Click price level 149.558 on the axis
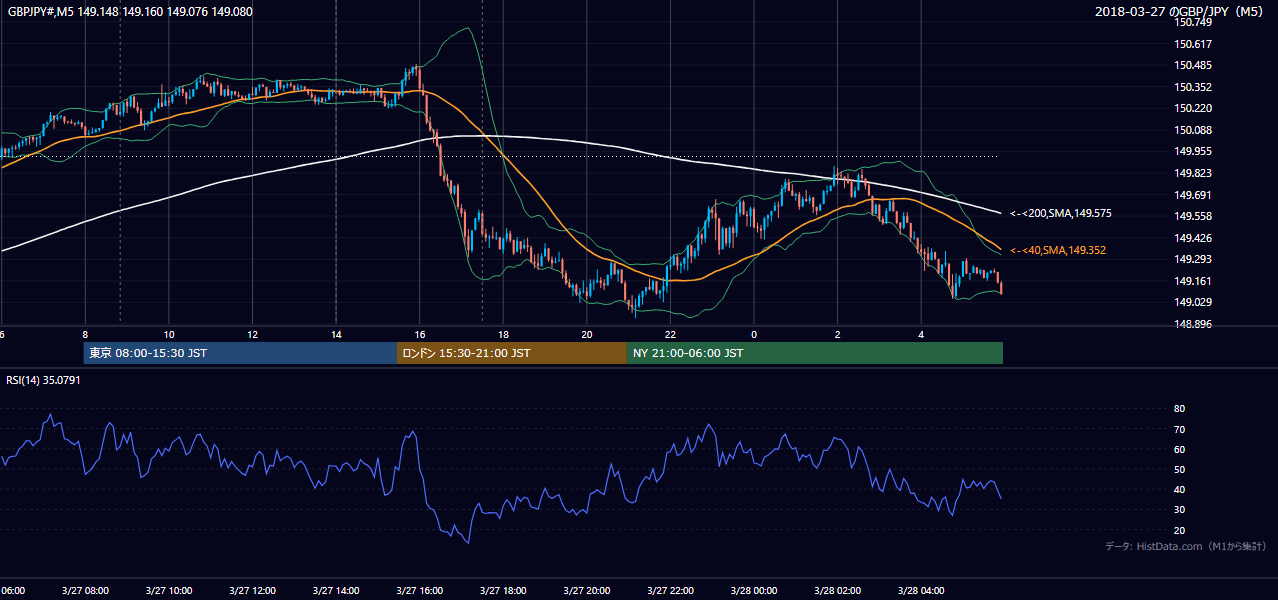The image size is (1278, 600). (x=1195, y=216)
